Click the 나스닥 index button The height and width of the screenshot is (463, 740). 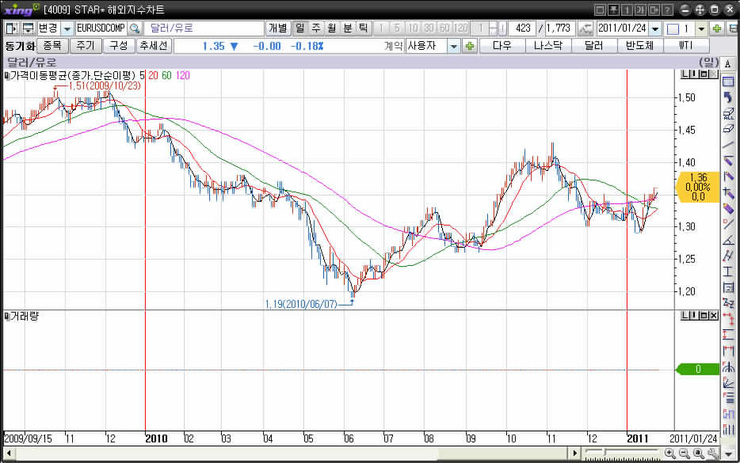click(x=548, y=46)
